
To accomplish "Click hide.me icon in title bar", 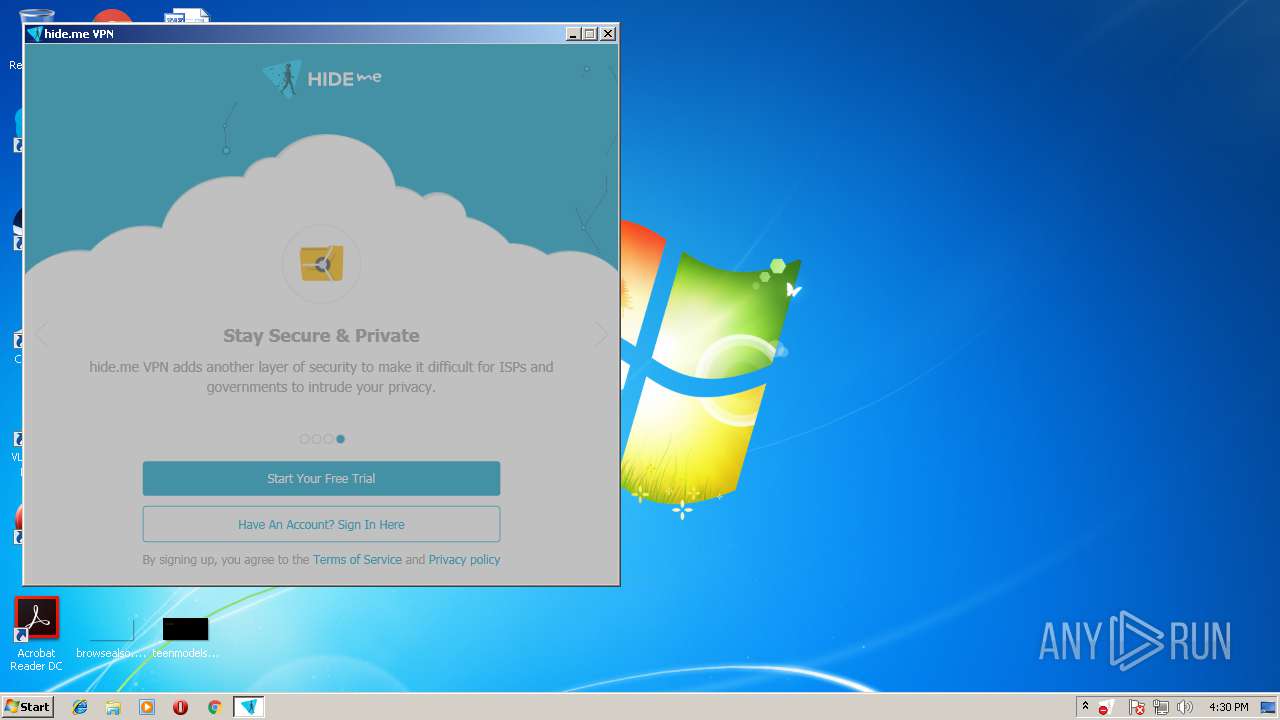I will (x=34, y=34).
